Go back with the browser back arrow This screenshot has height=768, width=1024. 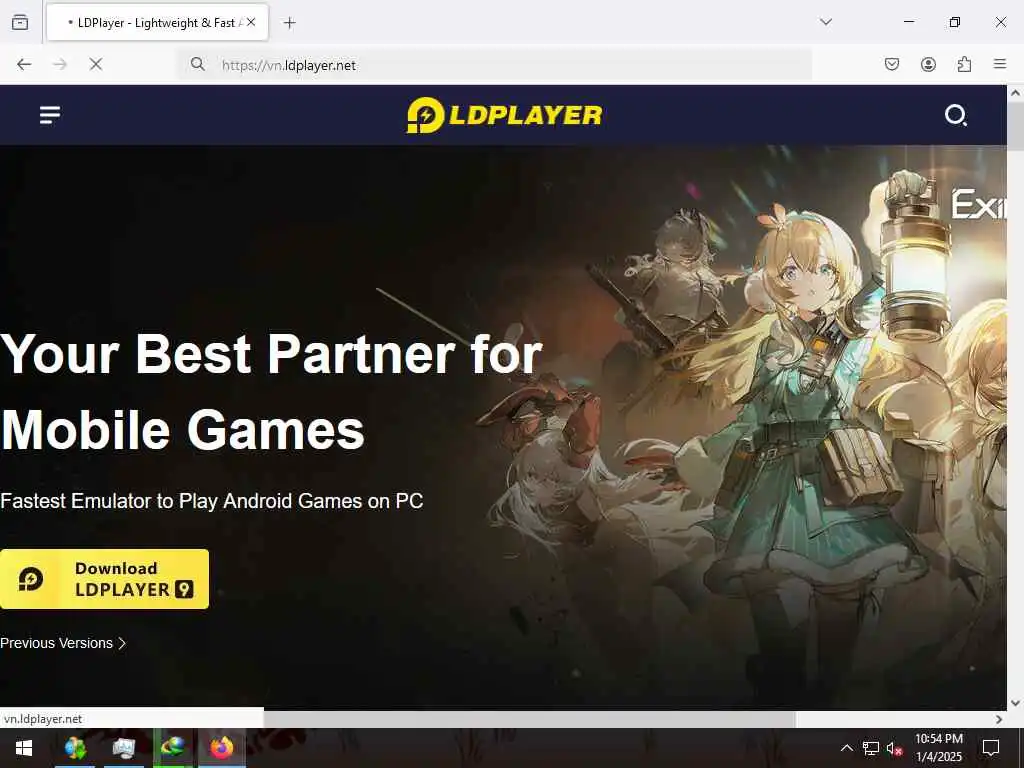pos(24,64)
